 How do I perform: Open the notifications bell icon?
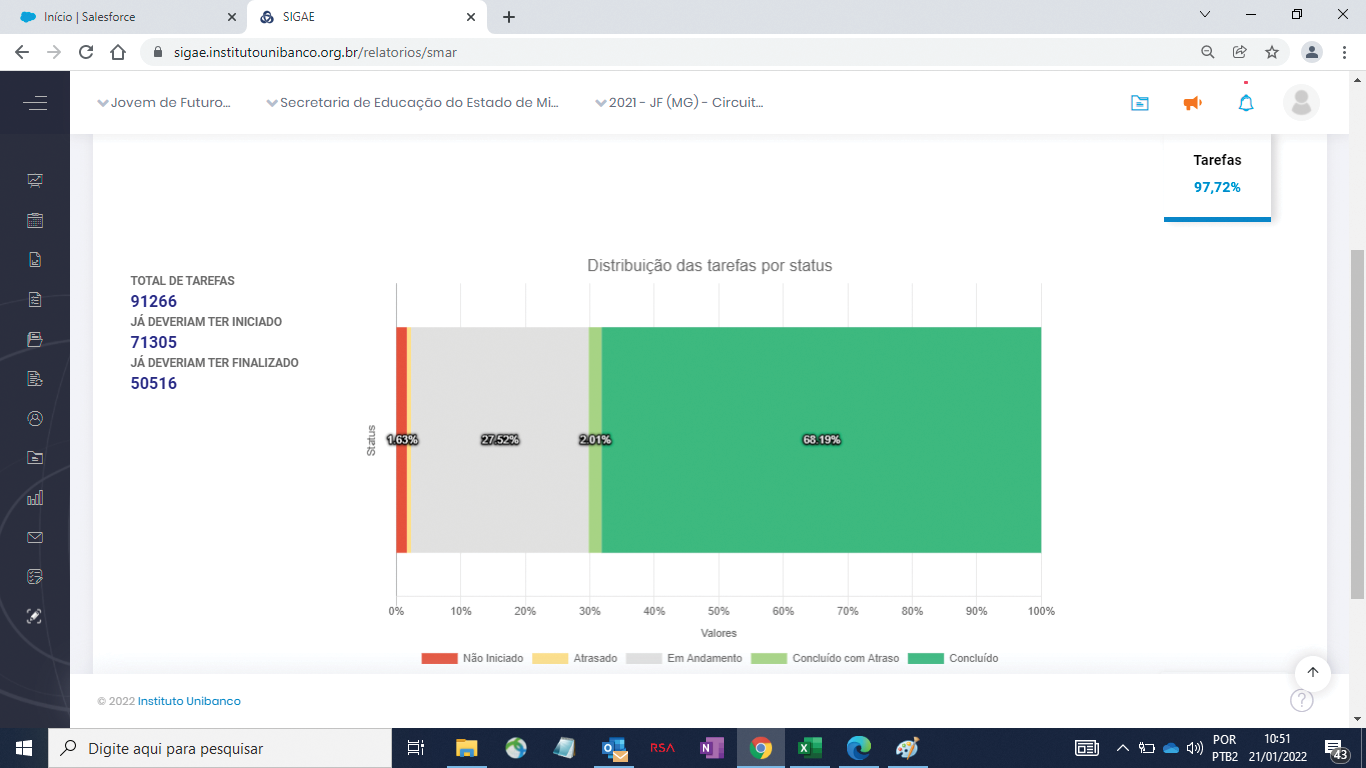point(1246,103)
